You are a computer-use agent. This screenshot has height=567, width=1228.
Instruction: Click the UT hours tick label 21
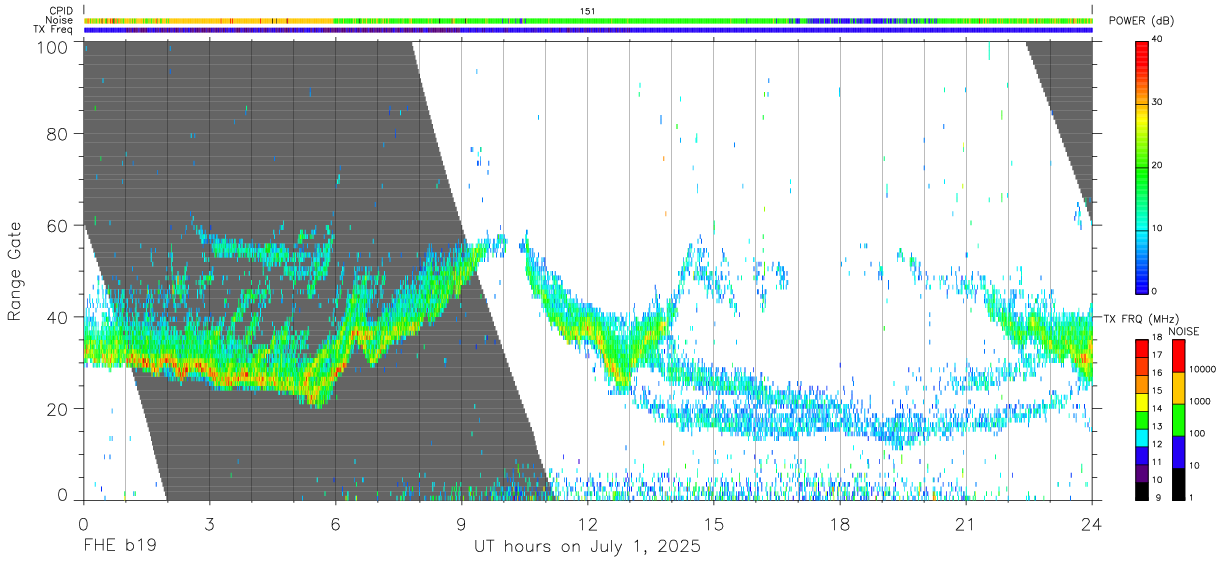[965, 524]
